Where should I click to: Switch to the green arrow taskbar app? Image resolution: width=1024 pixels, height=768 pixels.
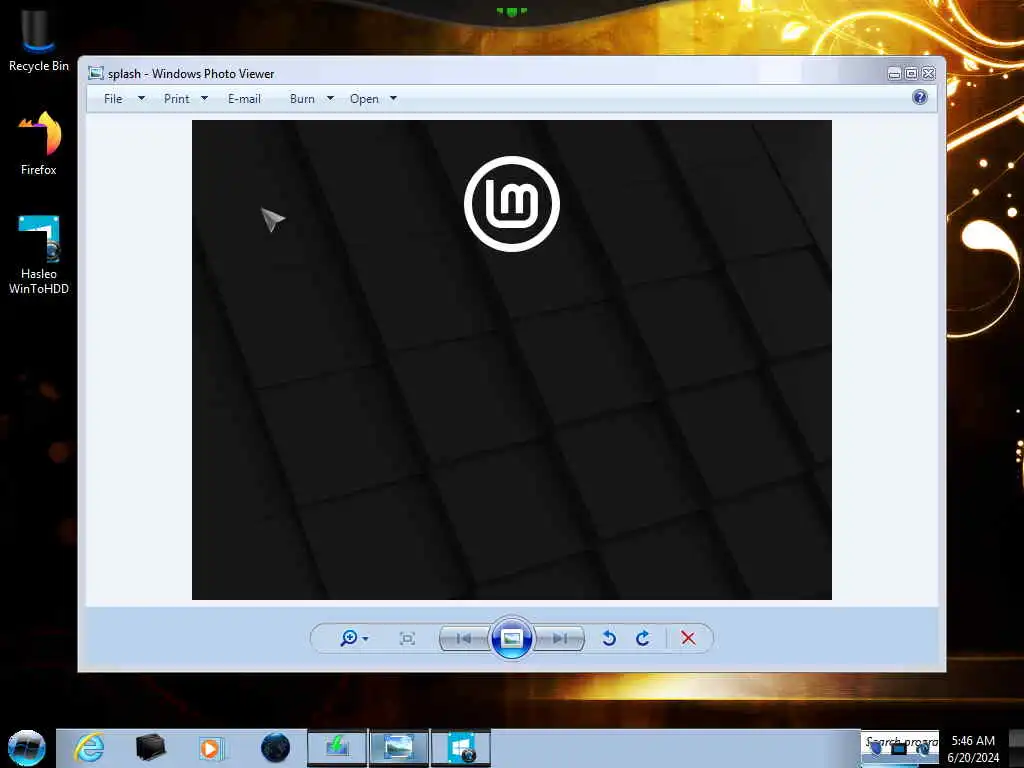pyautogui.click(x=337, y=748)
